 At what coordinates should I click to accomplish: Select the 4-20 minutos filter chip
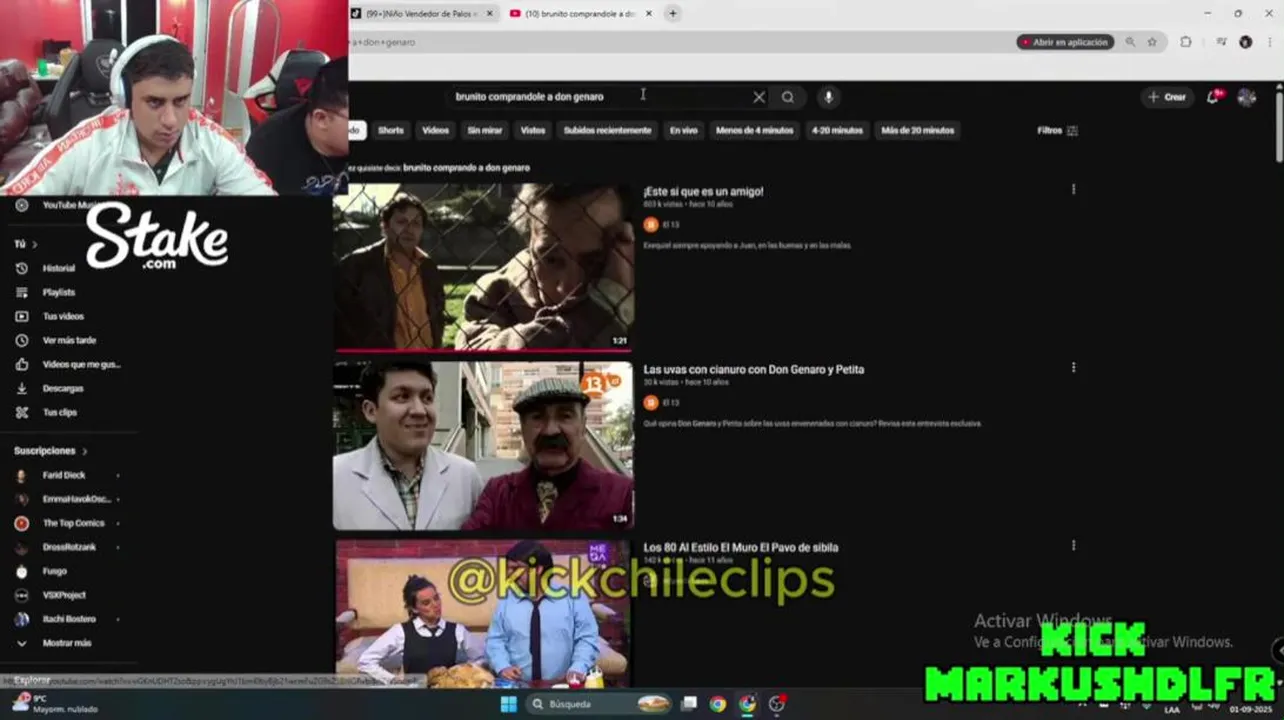(x=837, y=130)
